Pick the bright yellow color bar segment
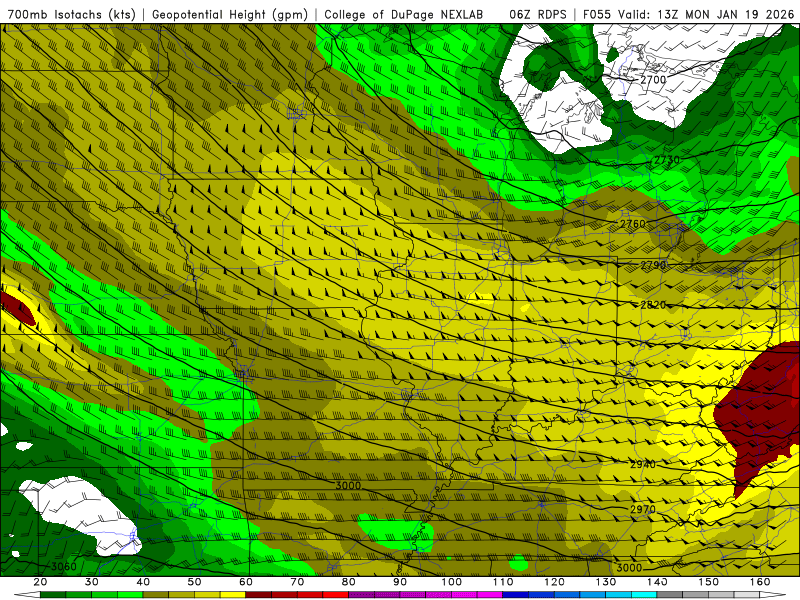This screenshot has height=600, width=800. coord(233,594)
